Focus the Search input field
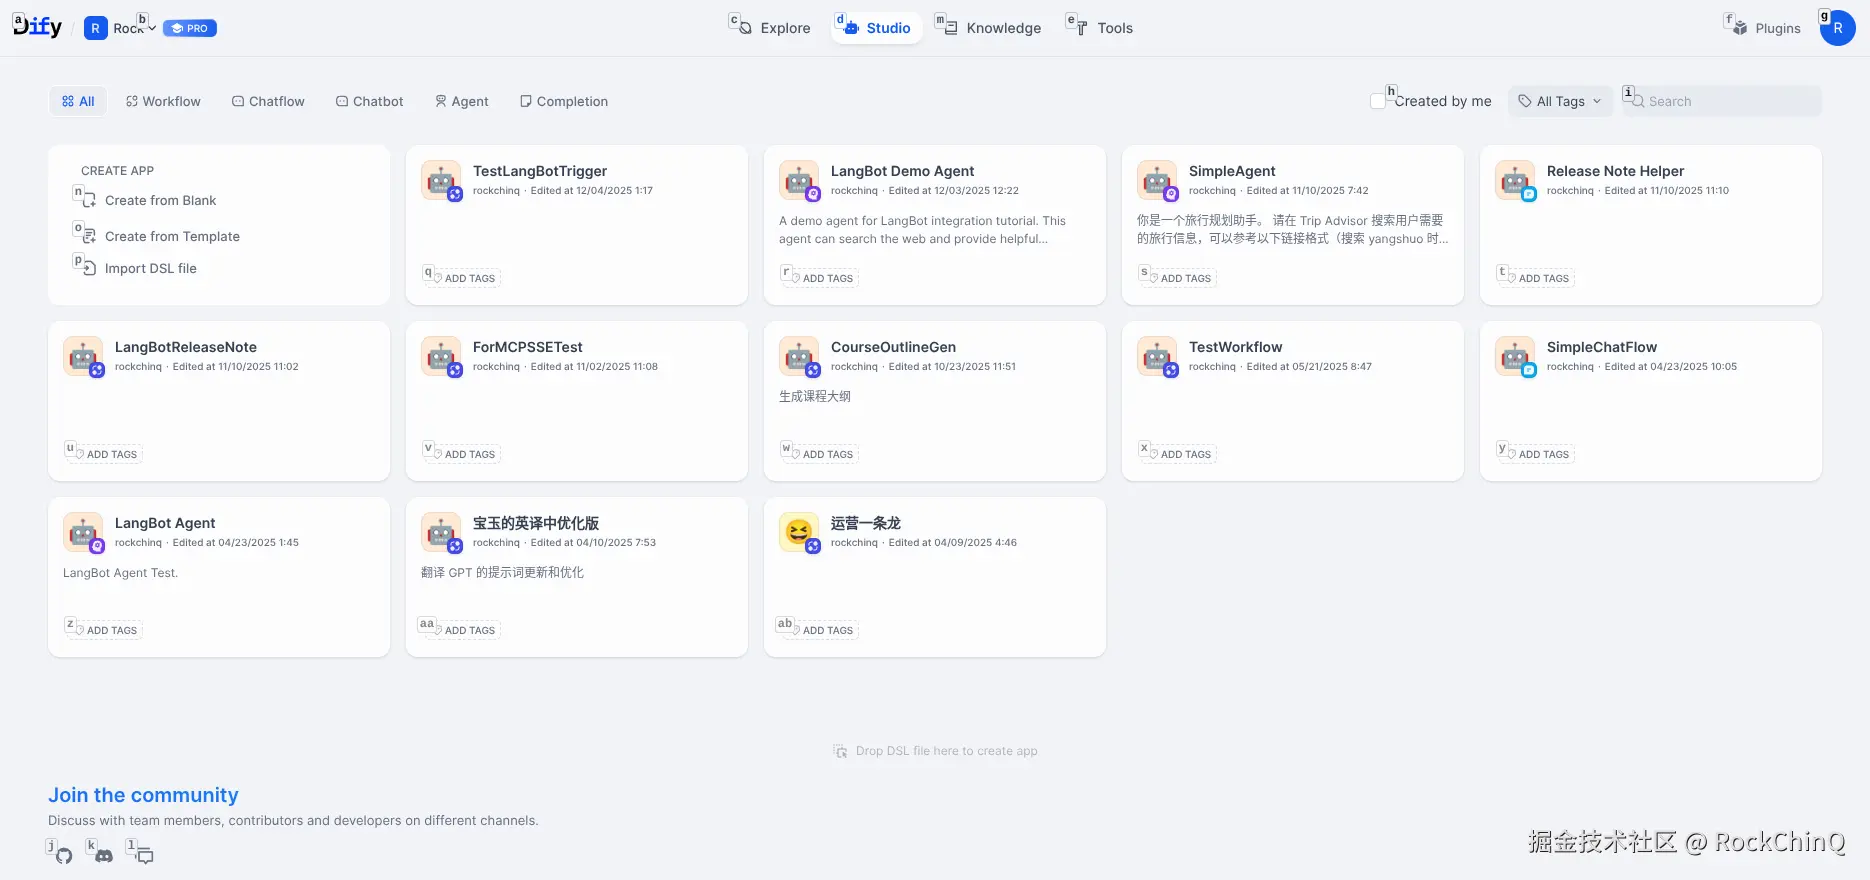The width and height of the screenshot is (1870, 880). coord(1722,101)
